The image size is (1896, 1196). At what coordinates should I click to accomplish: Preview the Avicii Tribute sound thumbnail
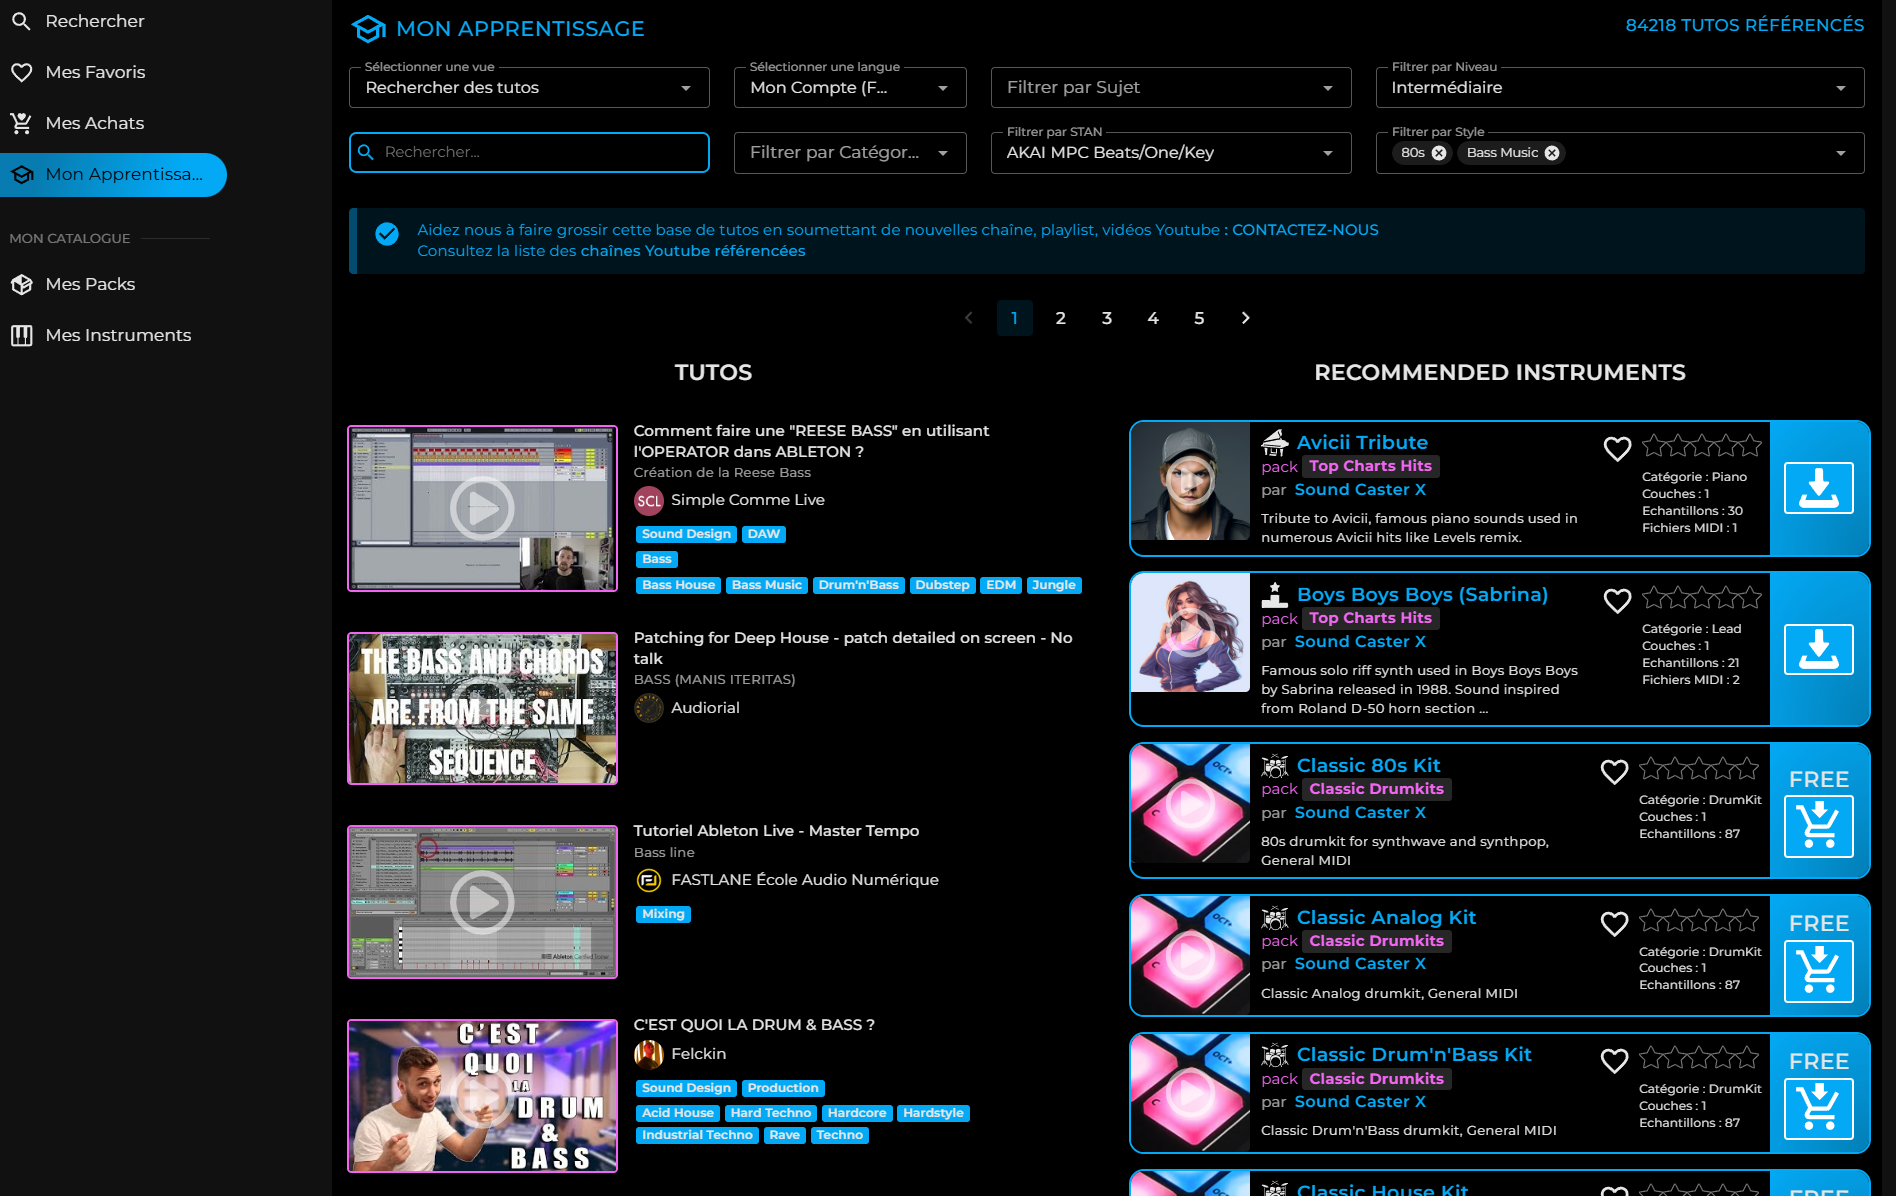click(x=1191, y=482)
